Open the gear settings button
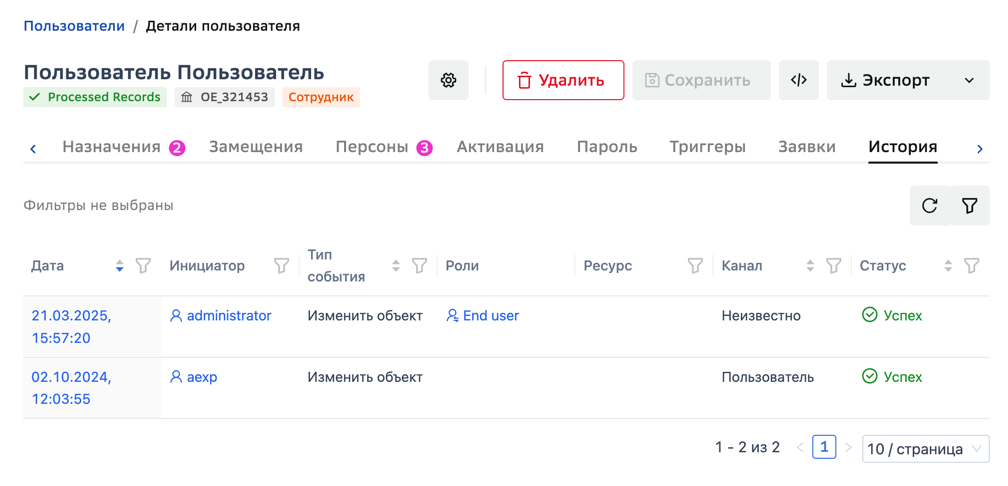 (x=448, y=80)
